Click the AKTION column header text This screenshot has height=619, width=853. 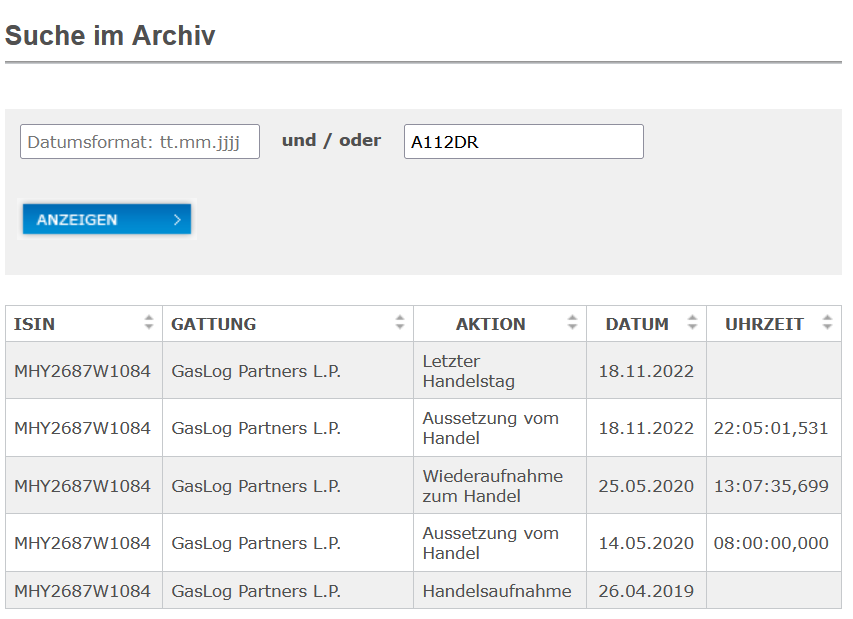tap(490, 324)
